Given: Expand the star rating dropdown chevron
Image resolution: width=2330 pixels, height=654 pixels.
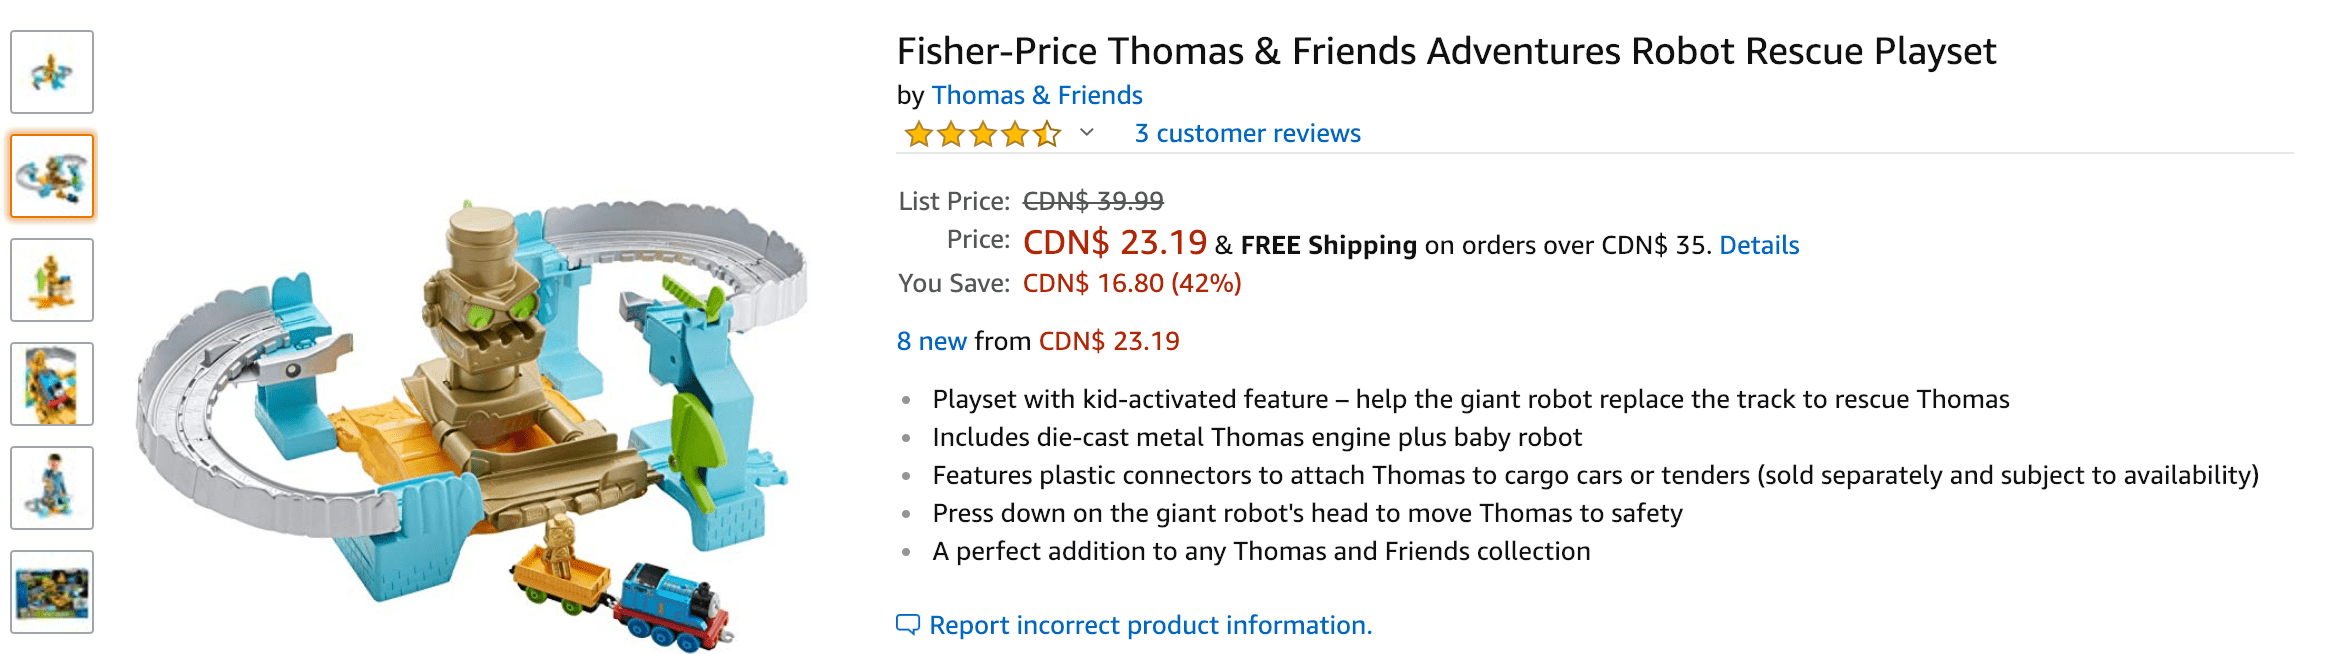Looking at the screenshot, I should tap(1087, 133).
